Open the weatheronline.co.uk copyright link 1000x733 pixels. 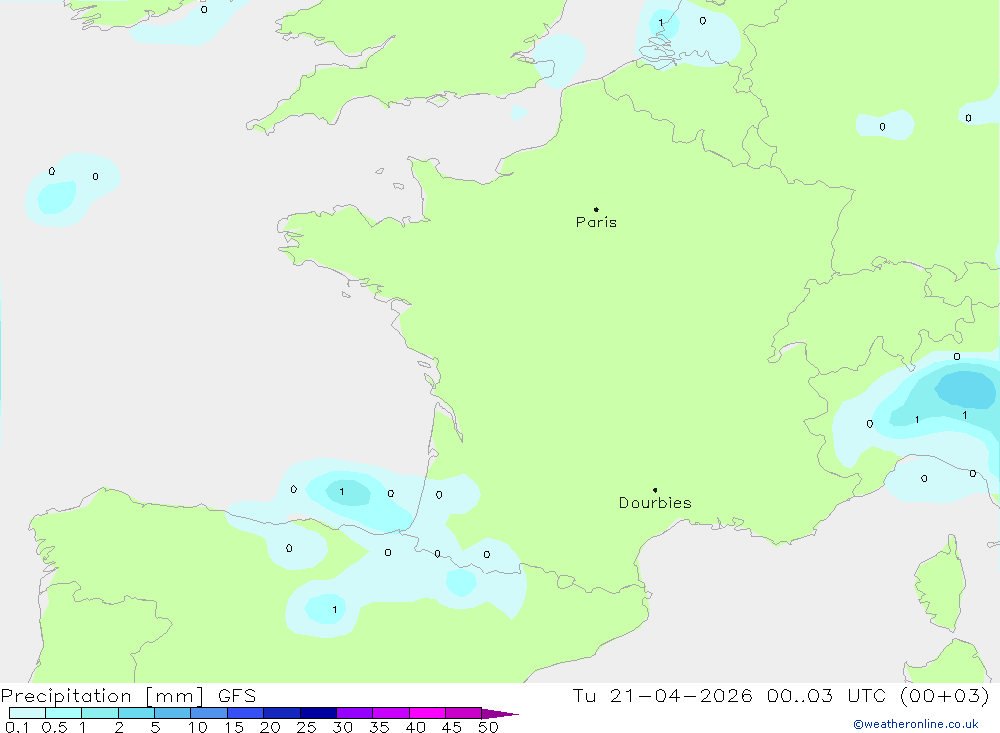pyautogui.click(x=915, y=724)
